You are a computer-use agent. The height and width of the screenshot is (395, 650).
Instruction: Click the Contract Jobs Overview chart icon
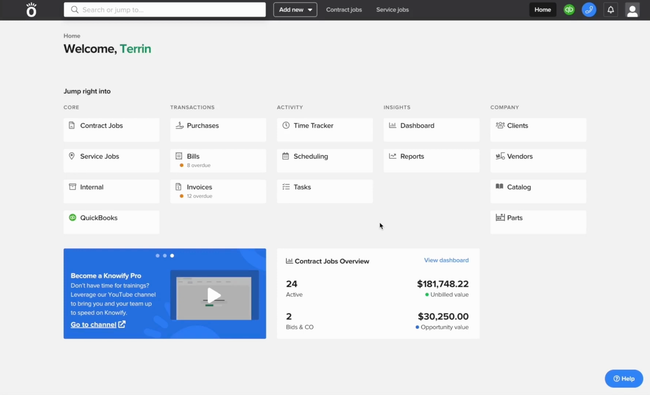click(x=289, y=261)
